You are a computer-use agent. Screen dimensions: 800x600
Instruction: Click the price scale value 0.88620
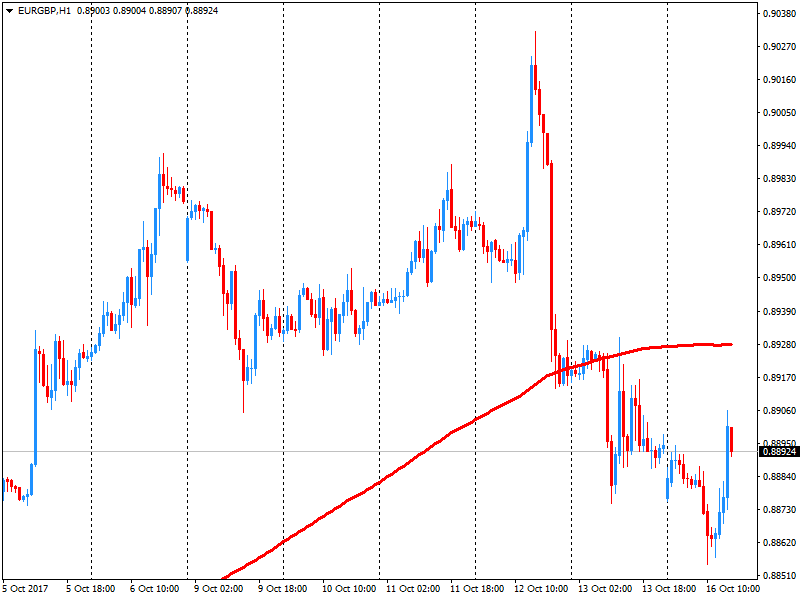[x=779, y=542]
